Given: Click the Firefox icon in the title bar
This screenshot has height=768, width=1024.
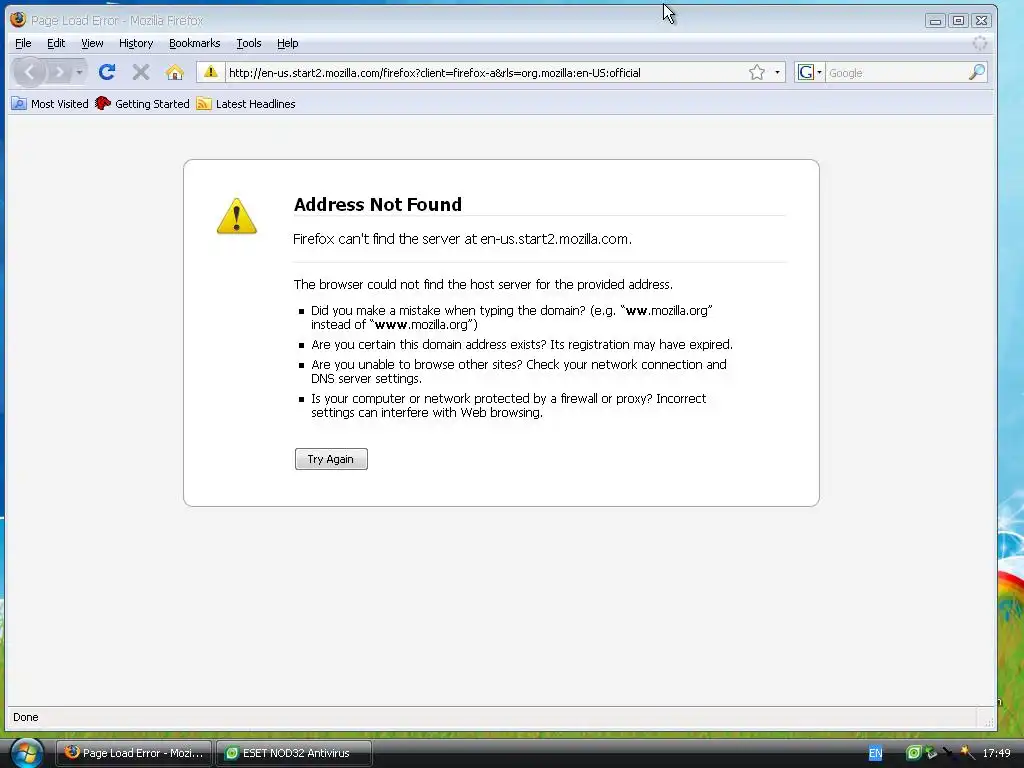Looking at the screenshot, I should pyautogui.click(x=18, y=20).
